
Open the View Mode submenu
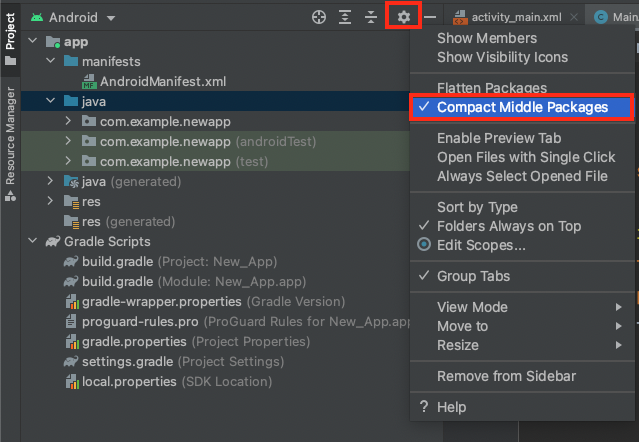[x=522, y=307]
